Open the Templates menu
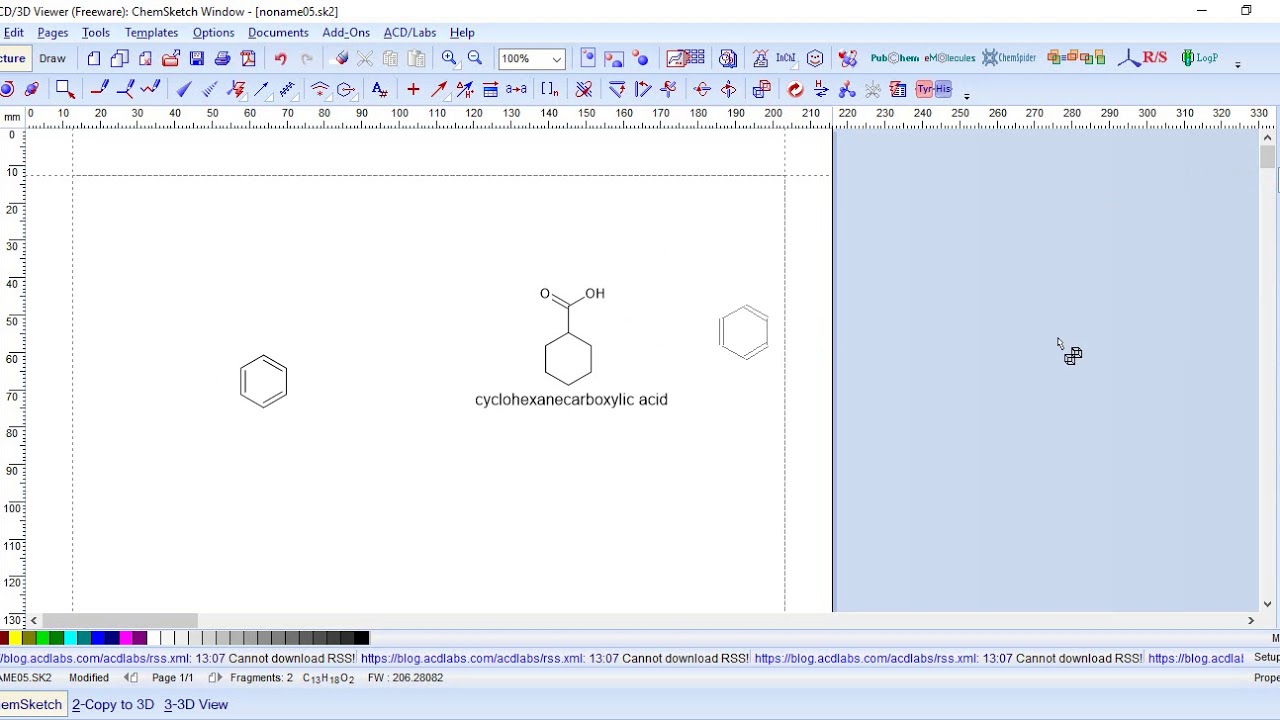 coord(151,33)
